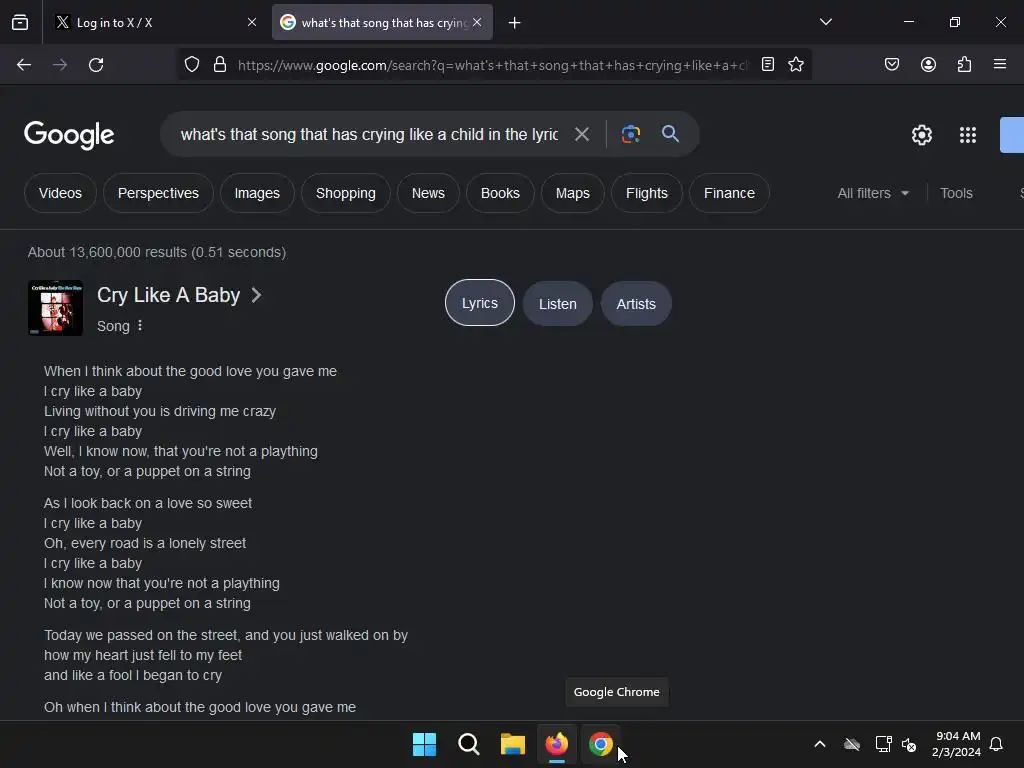Open Firefox application hamburger menu

(x=1000, y=65)
